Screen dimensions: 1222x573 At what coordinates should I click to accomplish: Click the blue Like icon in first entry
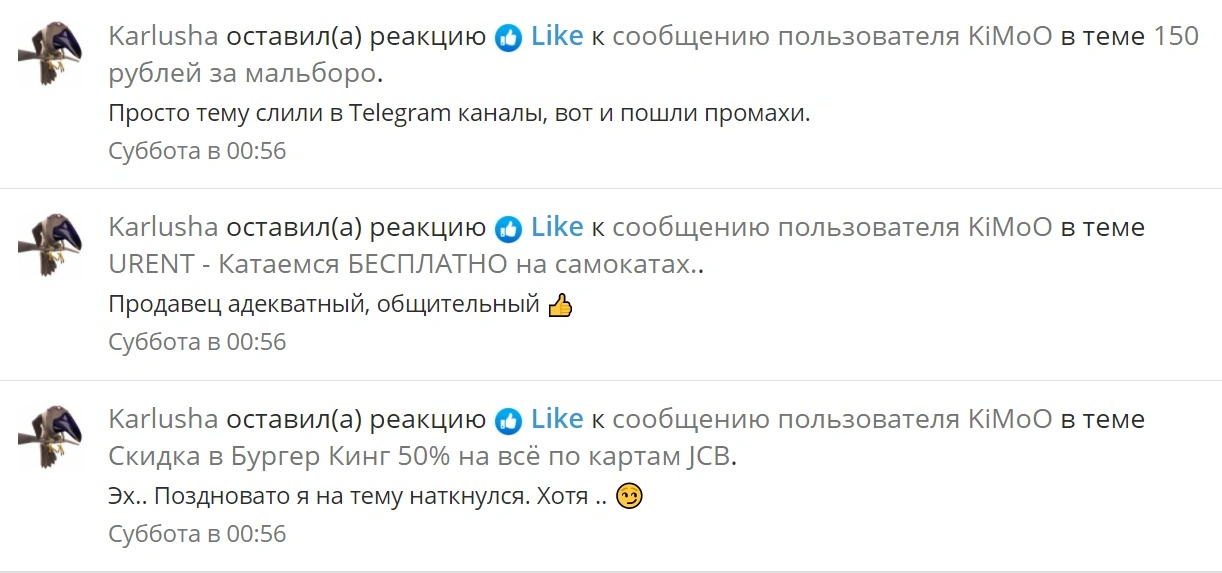pos(509,39)
